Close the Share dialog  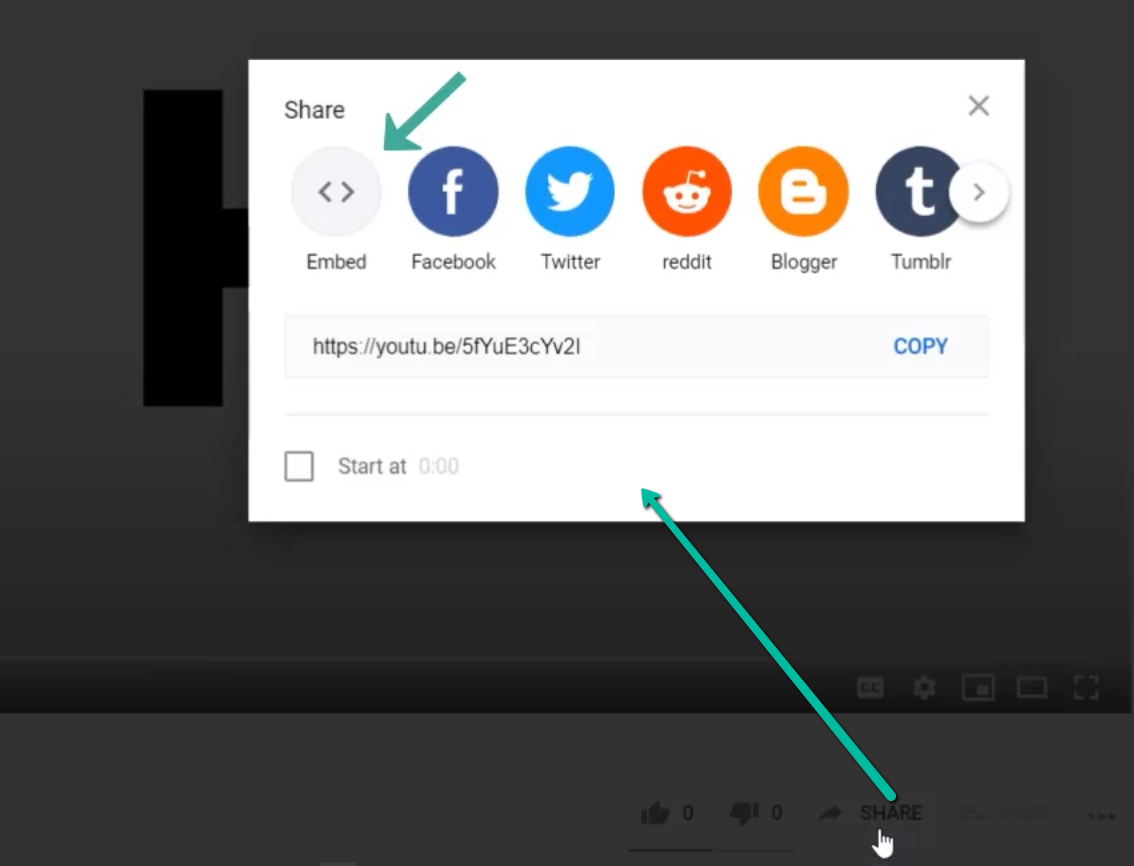pos(979,106)
